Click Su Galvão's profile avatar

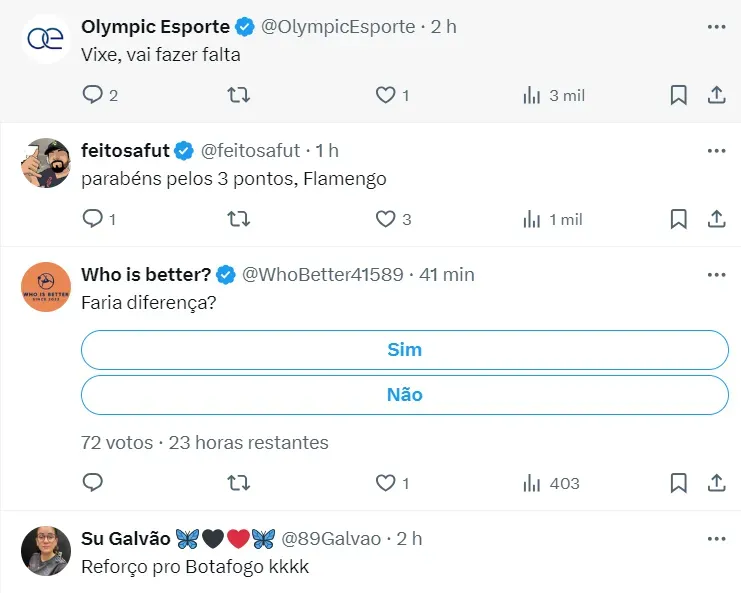(x=46, y=551)
